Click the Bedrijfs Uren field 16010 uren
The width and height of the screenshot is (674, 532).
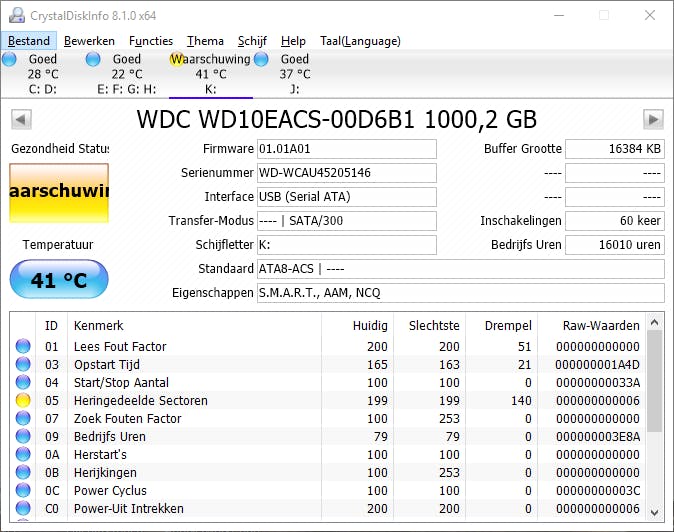(x=615, y=245)
